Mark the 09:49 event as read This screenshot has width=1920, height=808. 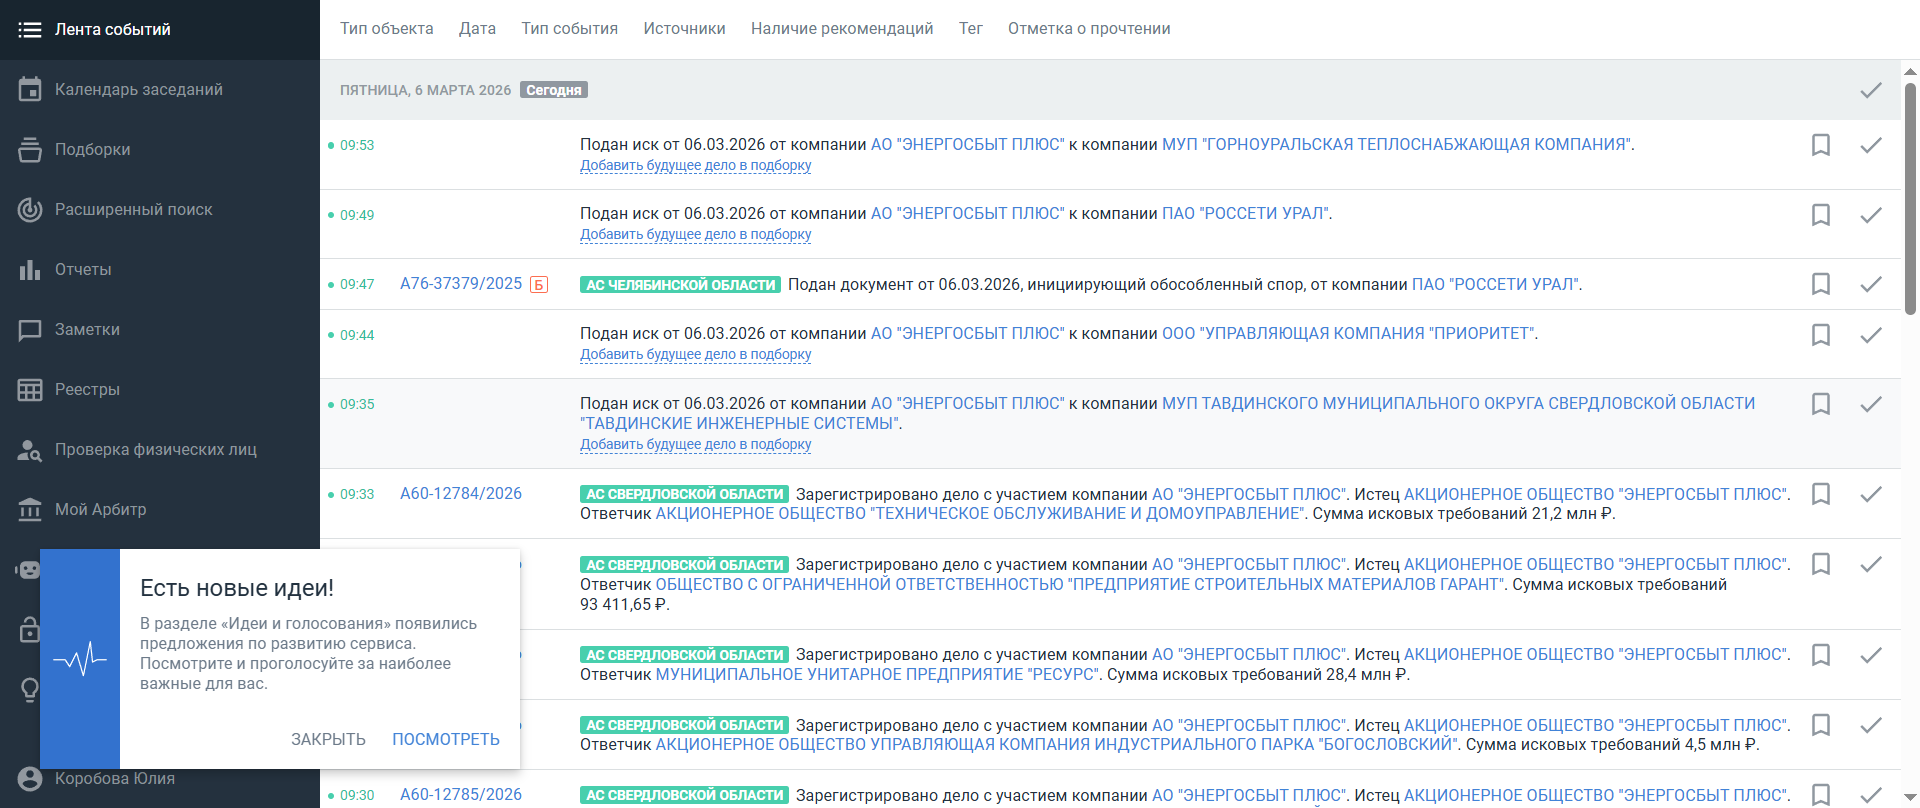click(1871, 215)
